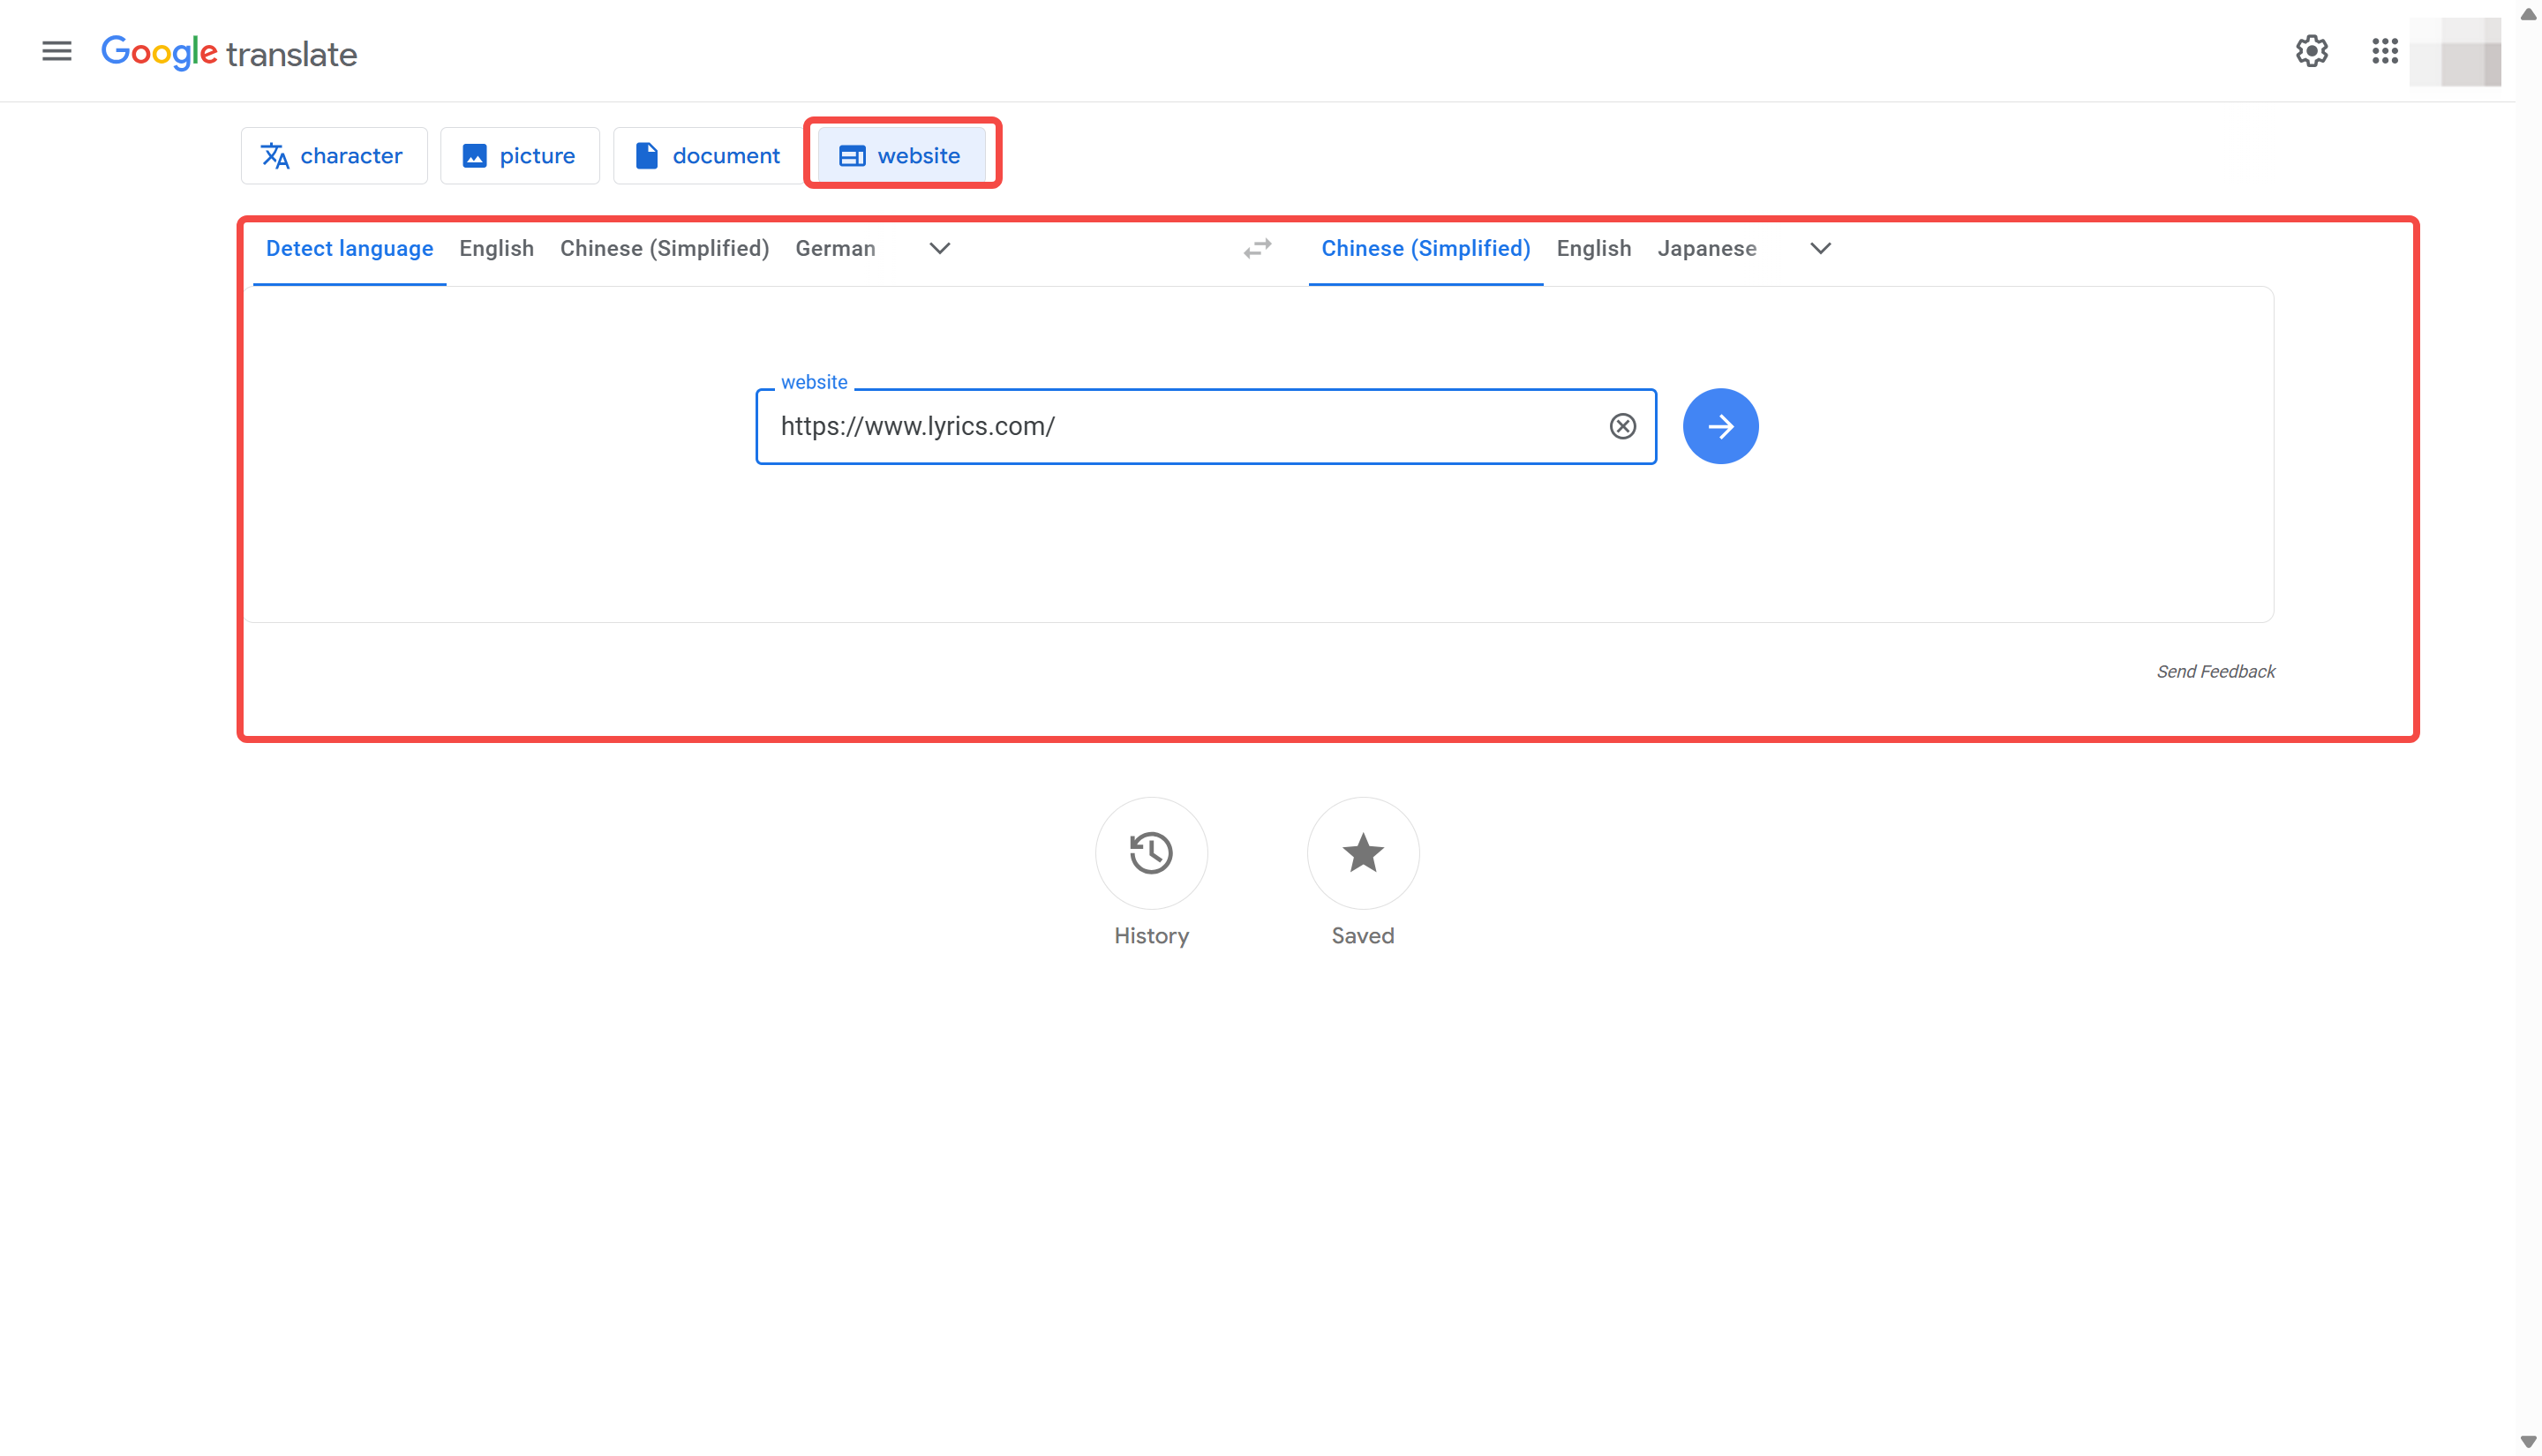
Task: Select German as source language
Action: tap(836, 248)
